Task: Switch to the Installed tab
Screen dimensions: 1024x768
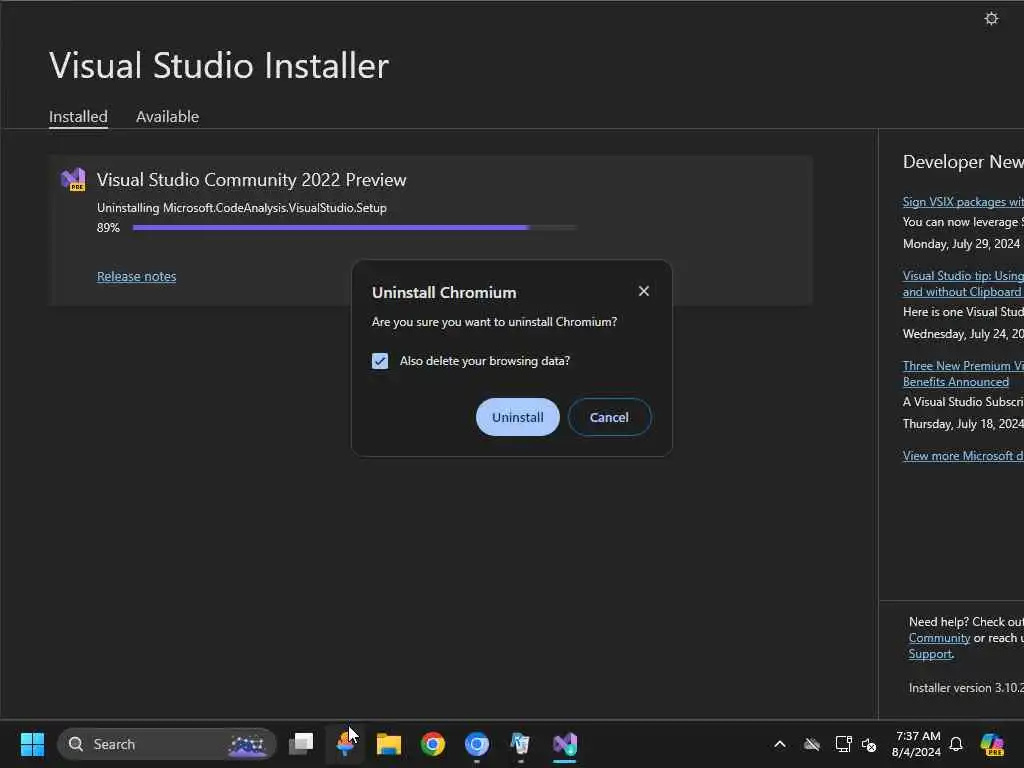Action: (x=78, y=117)
